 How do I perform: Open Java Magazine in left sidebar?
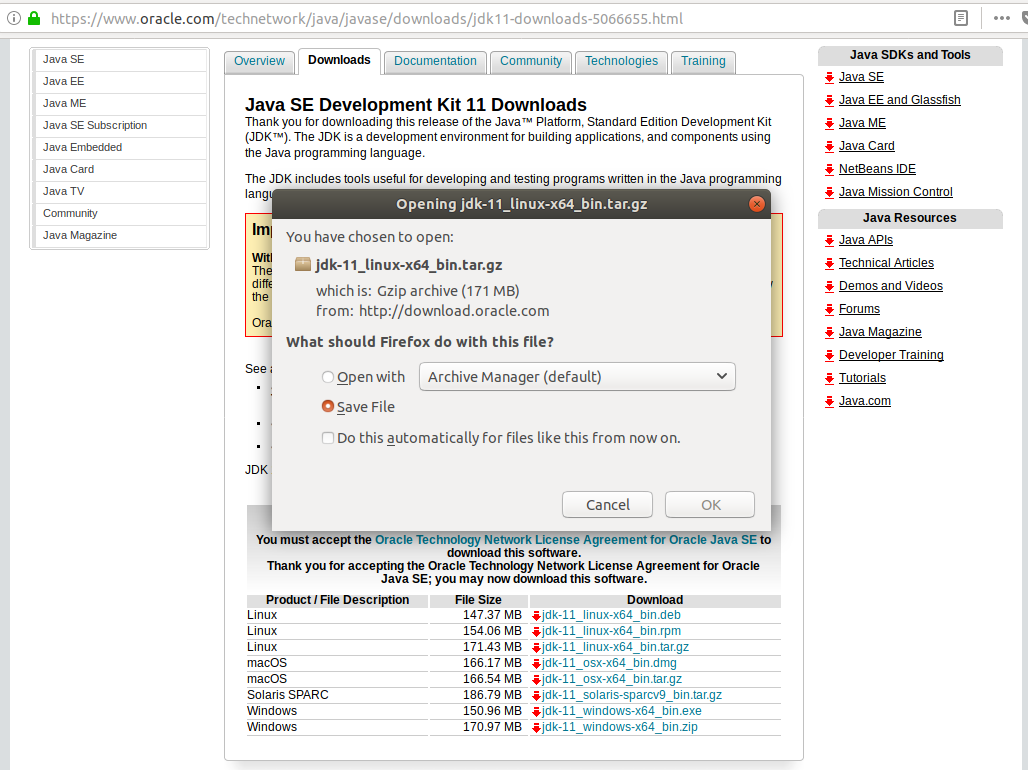[121, 235]
